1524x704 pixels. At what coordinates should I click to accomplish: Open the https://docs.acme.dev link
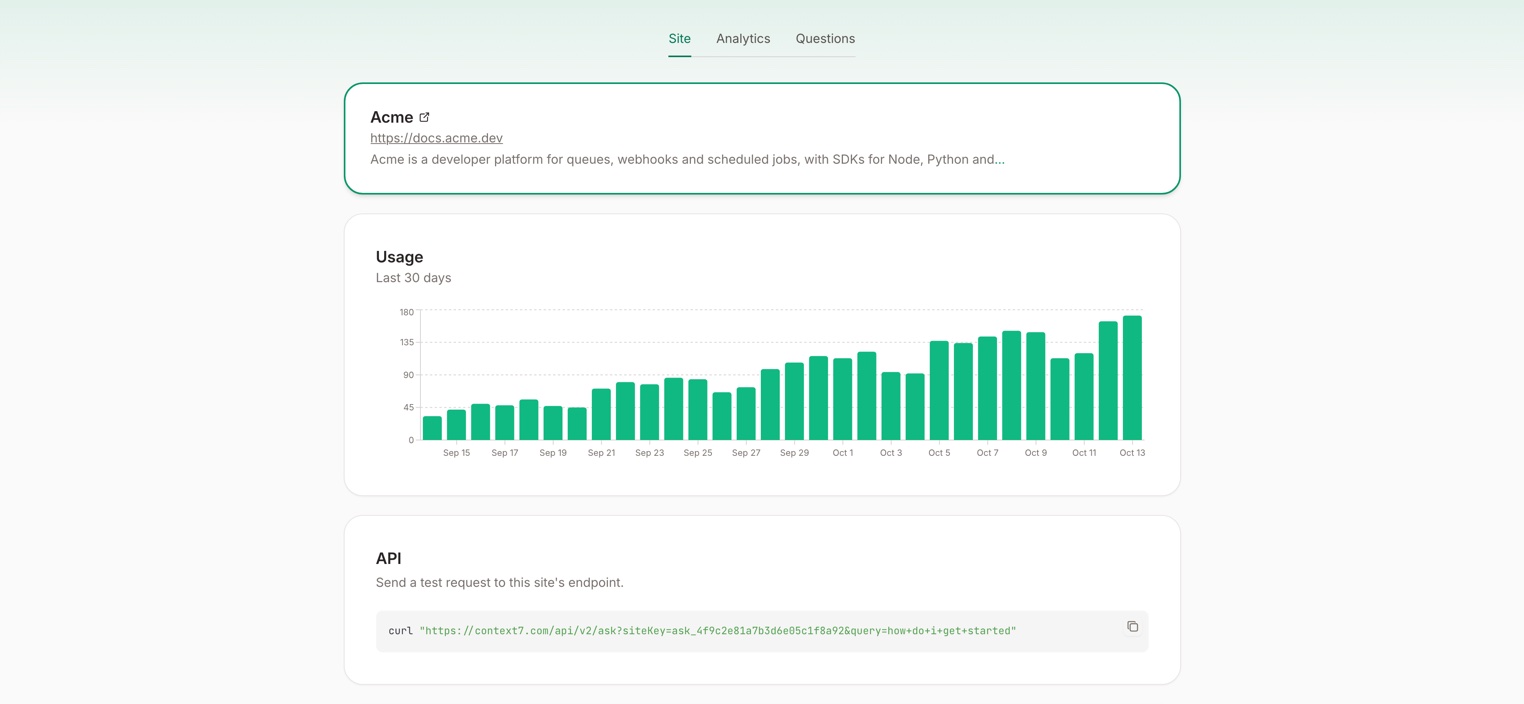(x=436, y=138)
